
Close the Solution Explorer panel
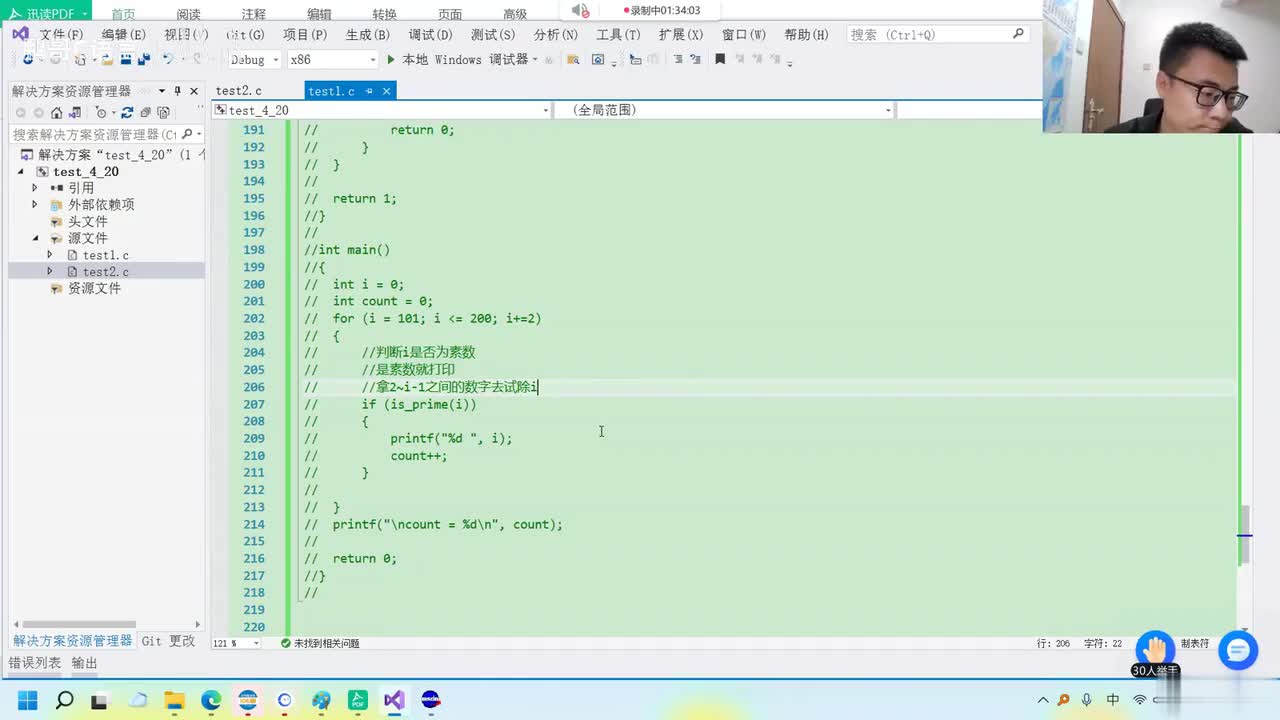(x=194, y=91)
